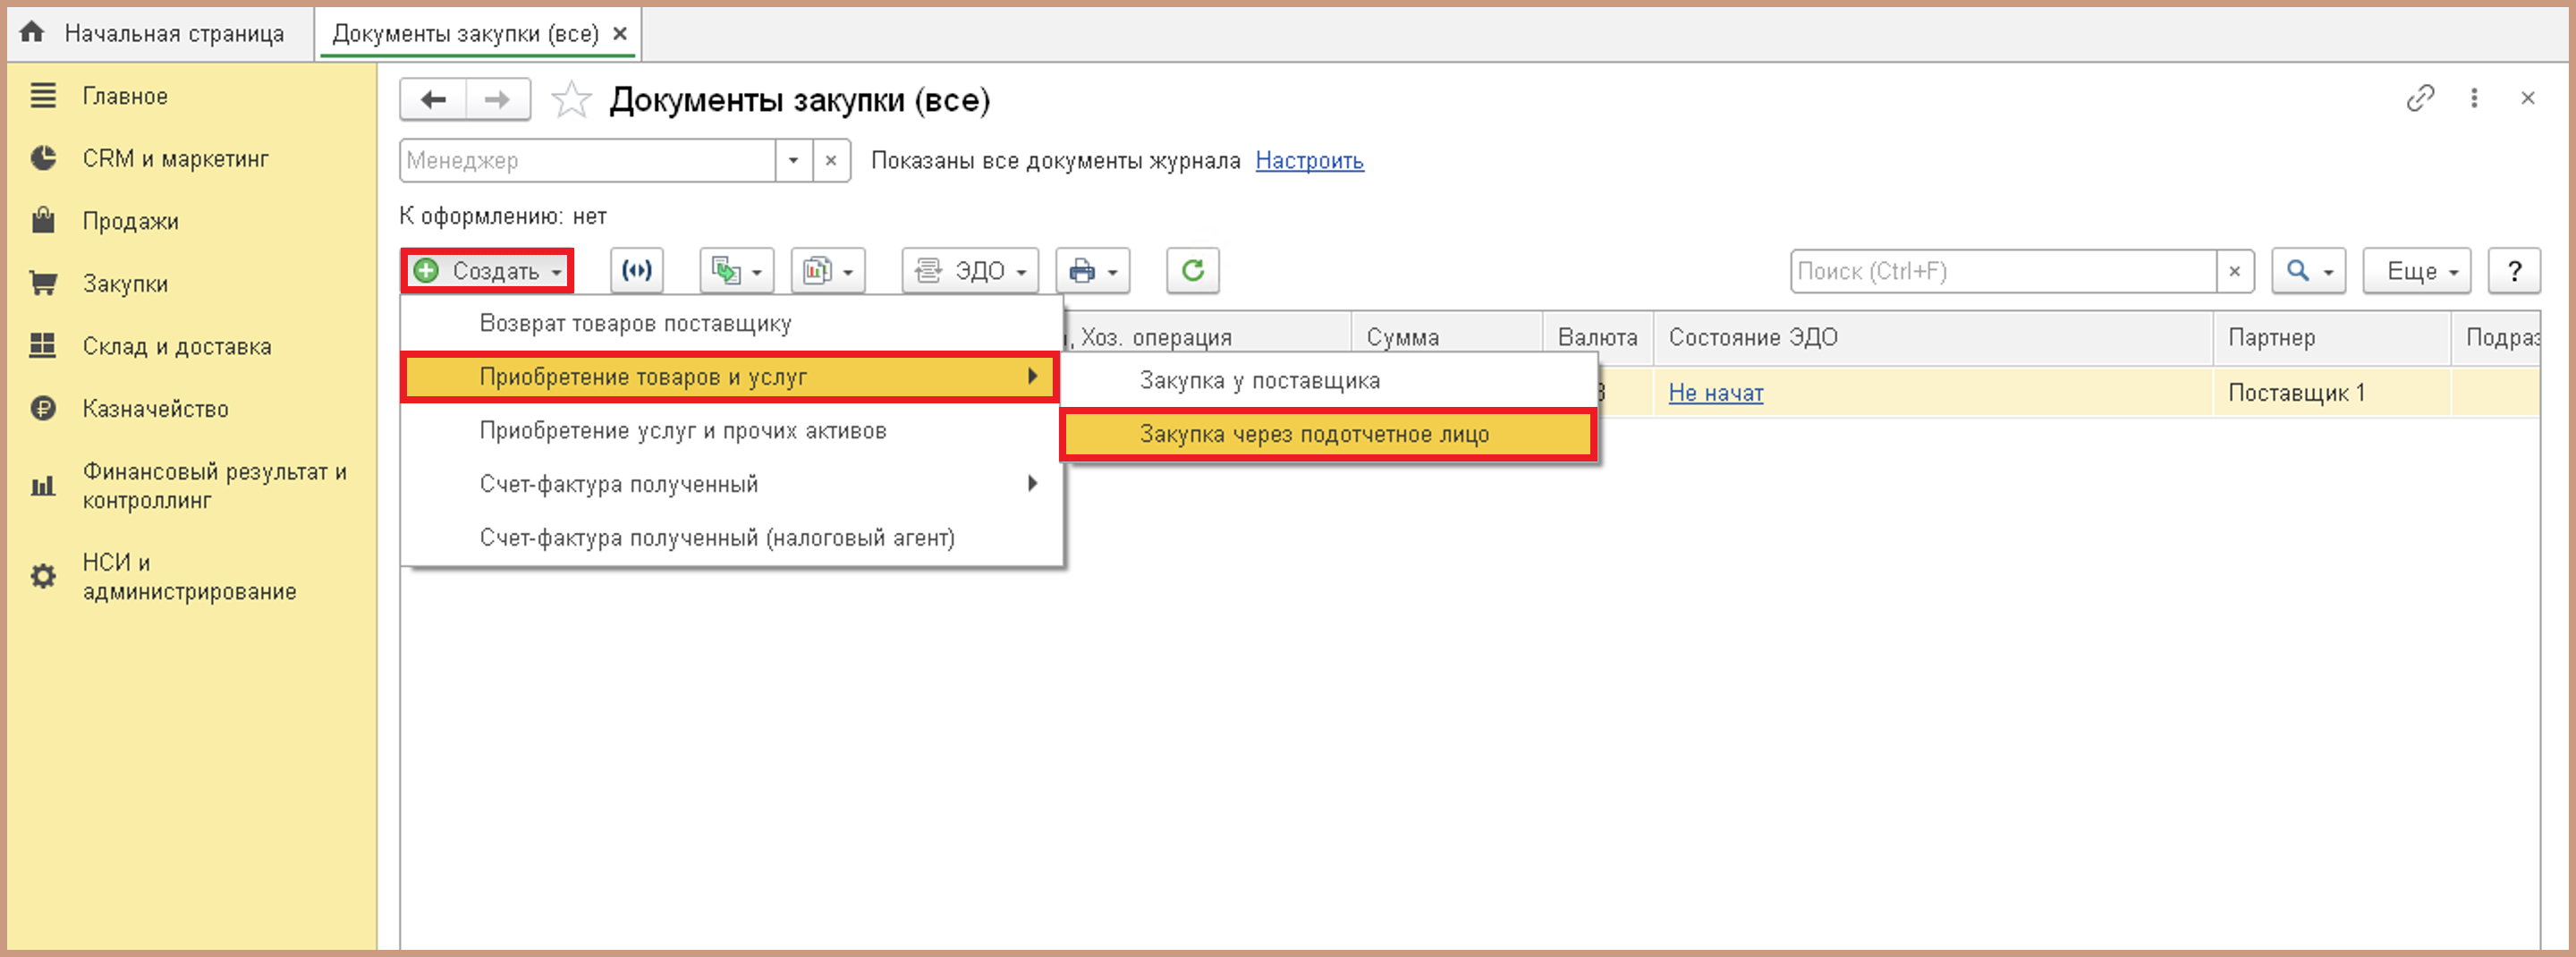This screenshot has width=2576, height=957.
Task: Open the Не начат EDO status link
Action: (x=1716, y=393)
